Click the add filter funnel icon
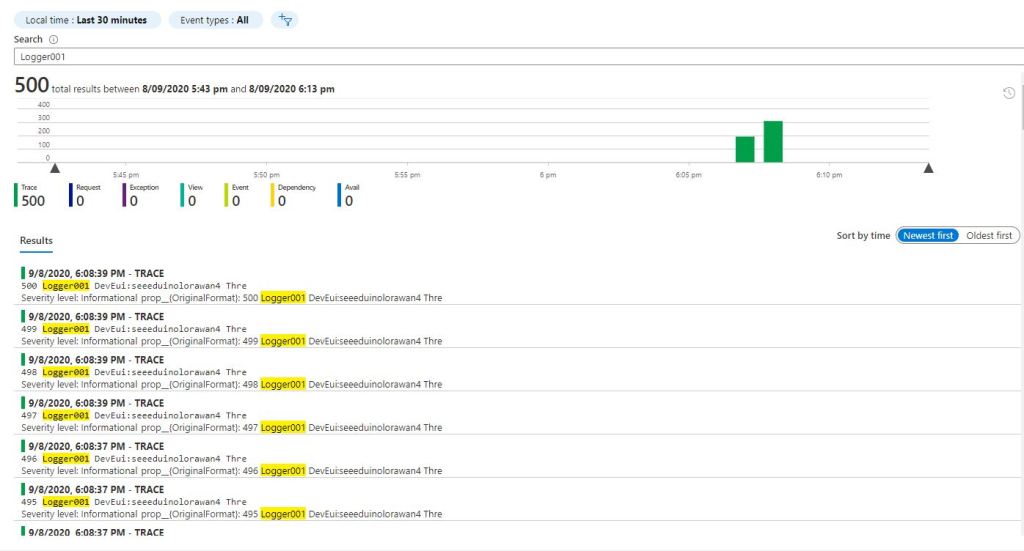Image resolution: width=1024 pixels, height=551 pixels. pos(284,20)
